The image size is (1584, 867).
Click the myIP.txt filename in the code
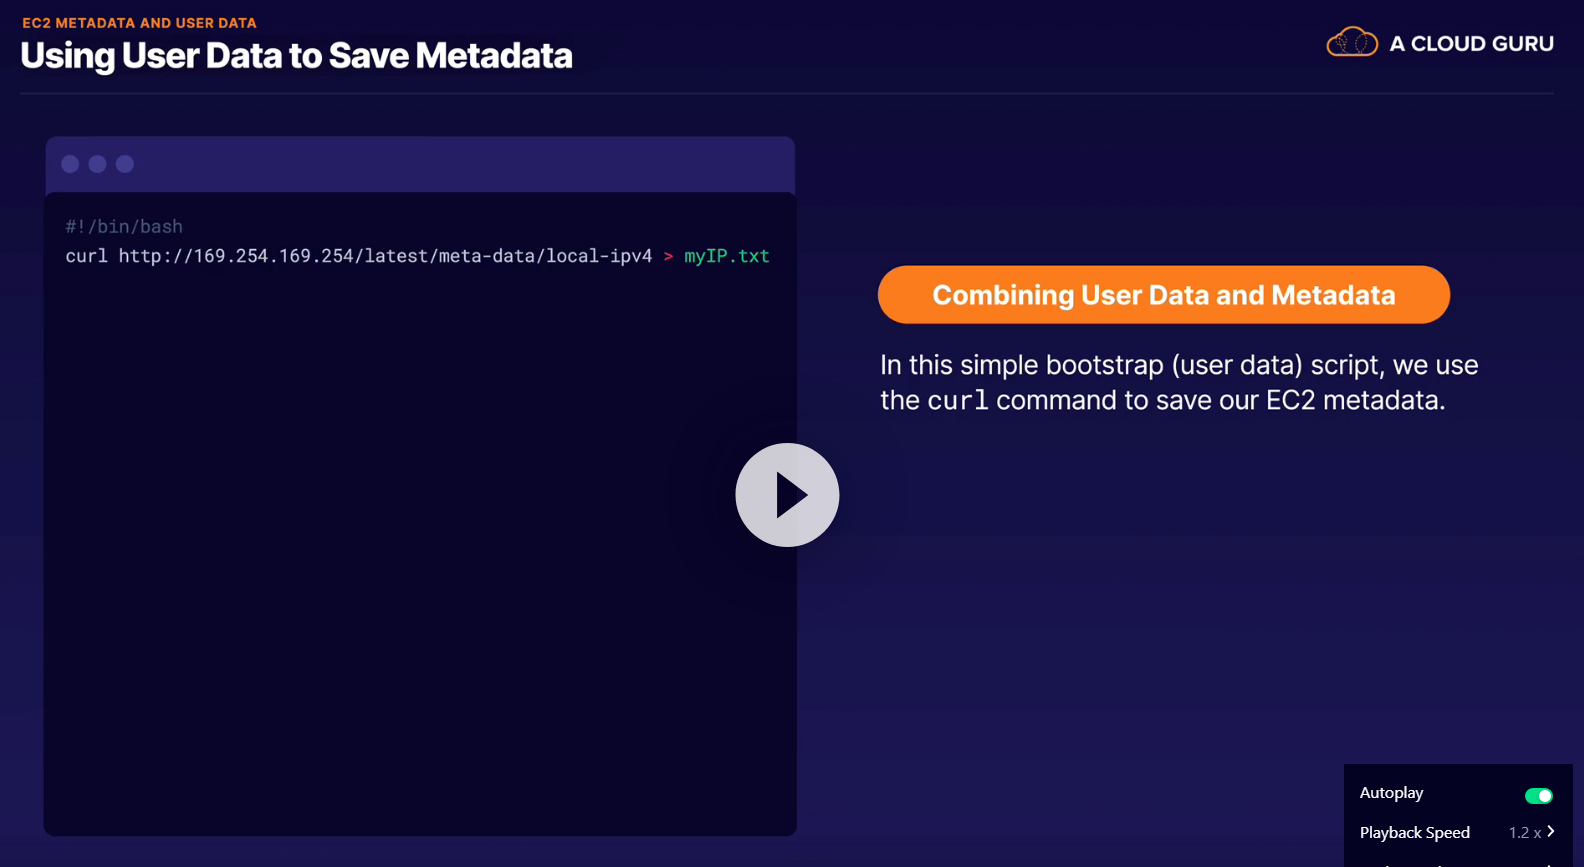(727, 256)
